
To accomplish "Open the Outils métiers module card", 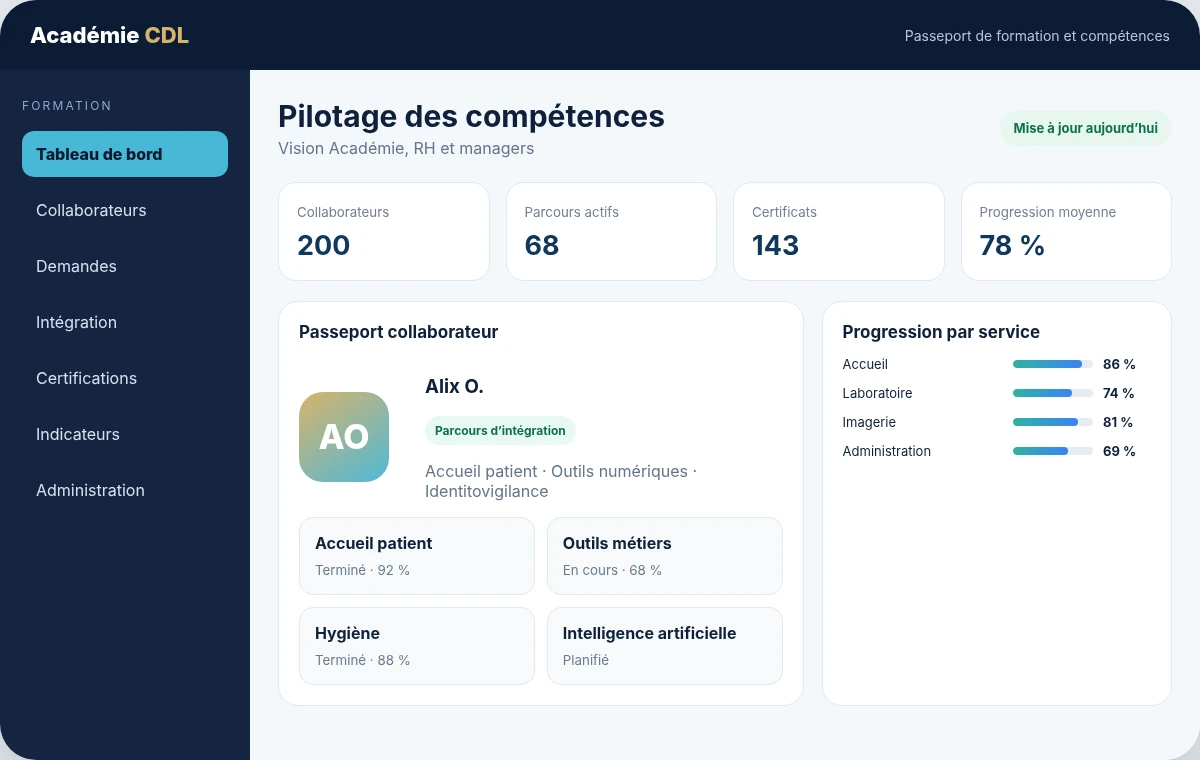I will coord(665,556).
